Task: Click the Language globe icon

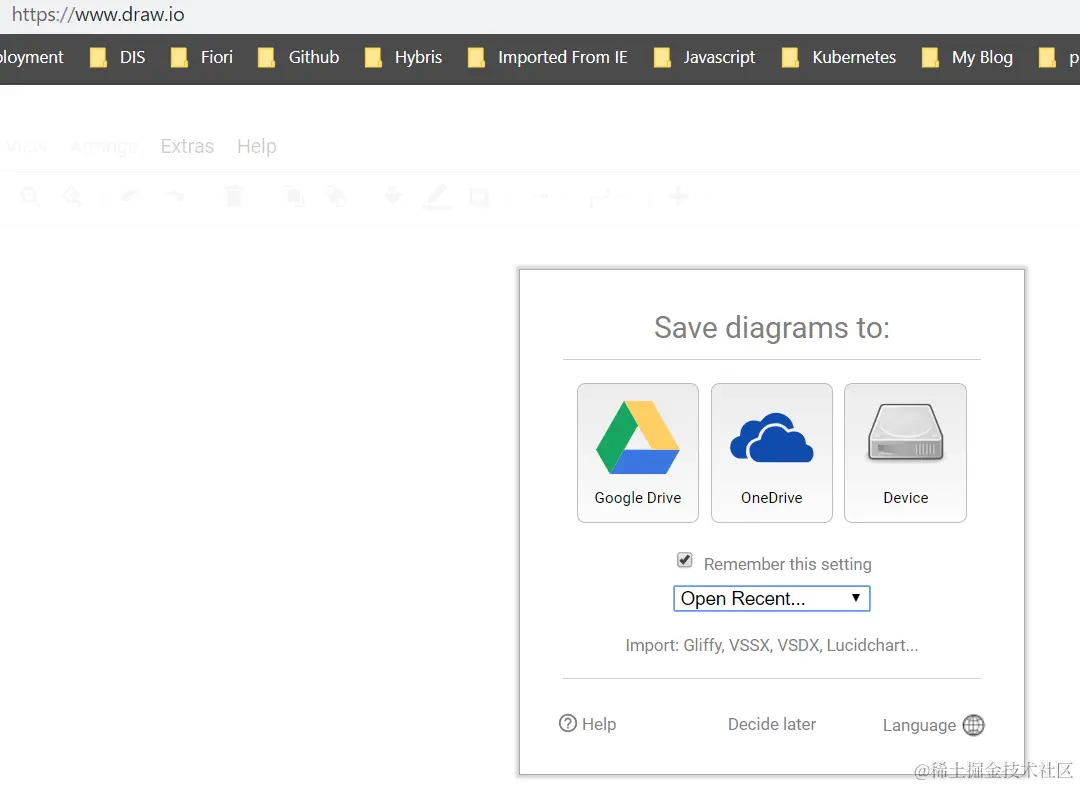Action: pyautogui.click(x=973, y=724)
